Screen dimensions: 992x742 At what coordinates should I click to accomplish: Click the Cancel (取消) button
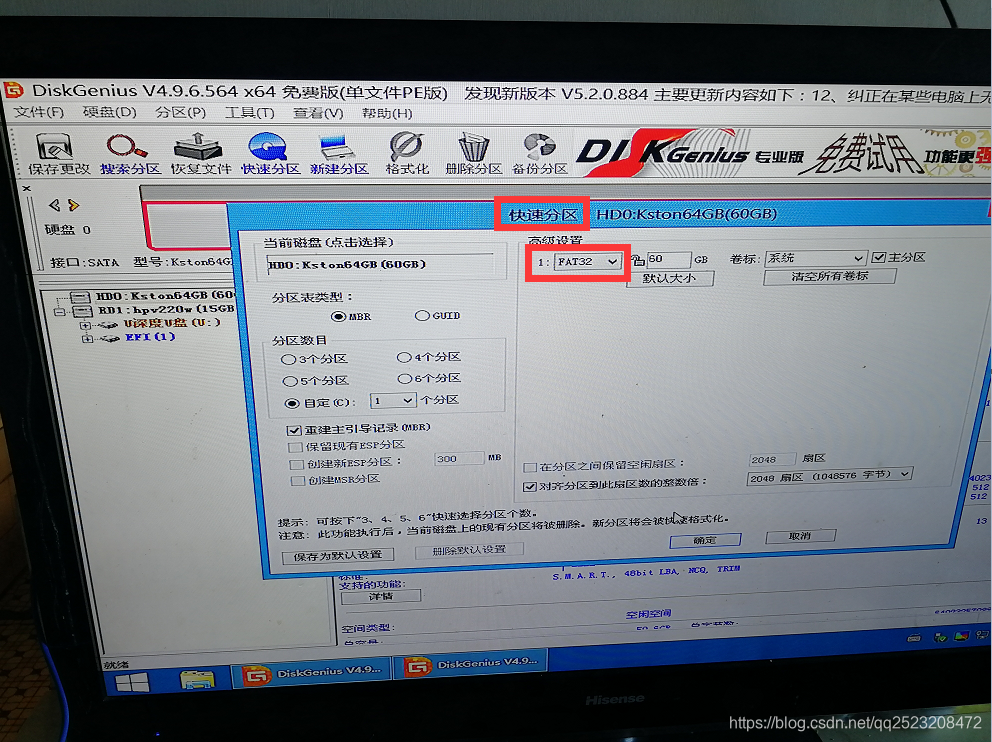point(800,536)
